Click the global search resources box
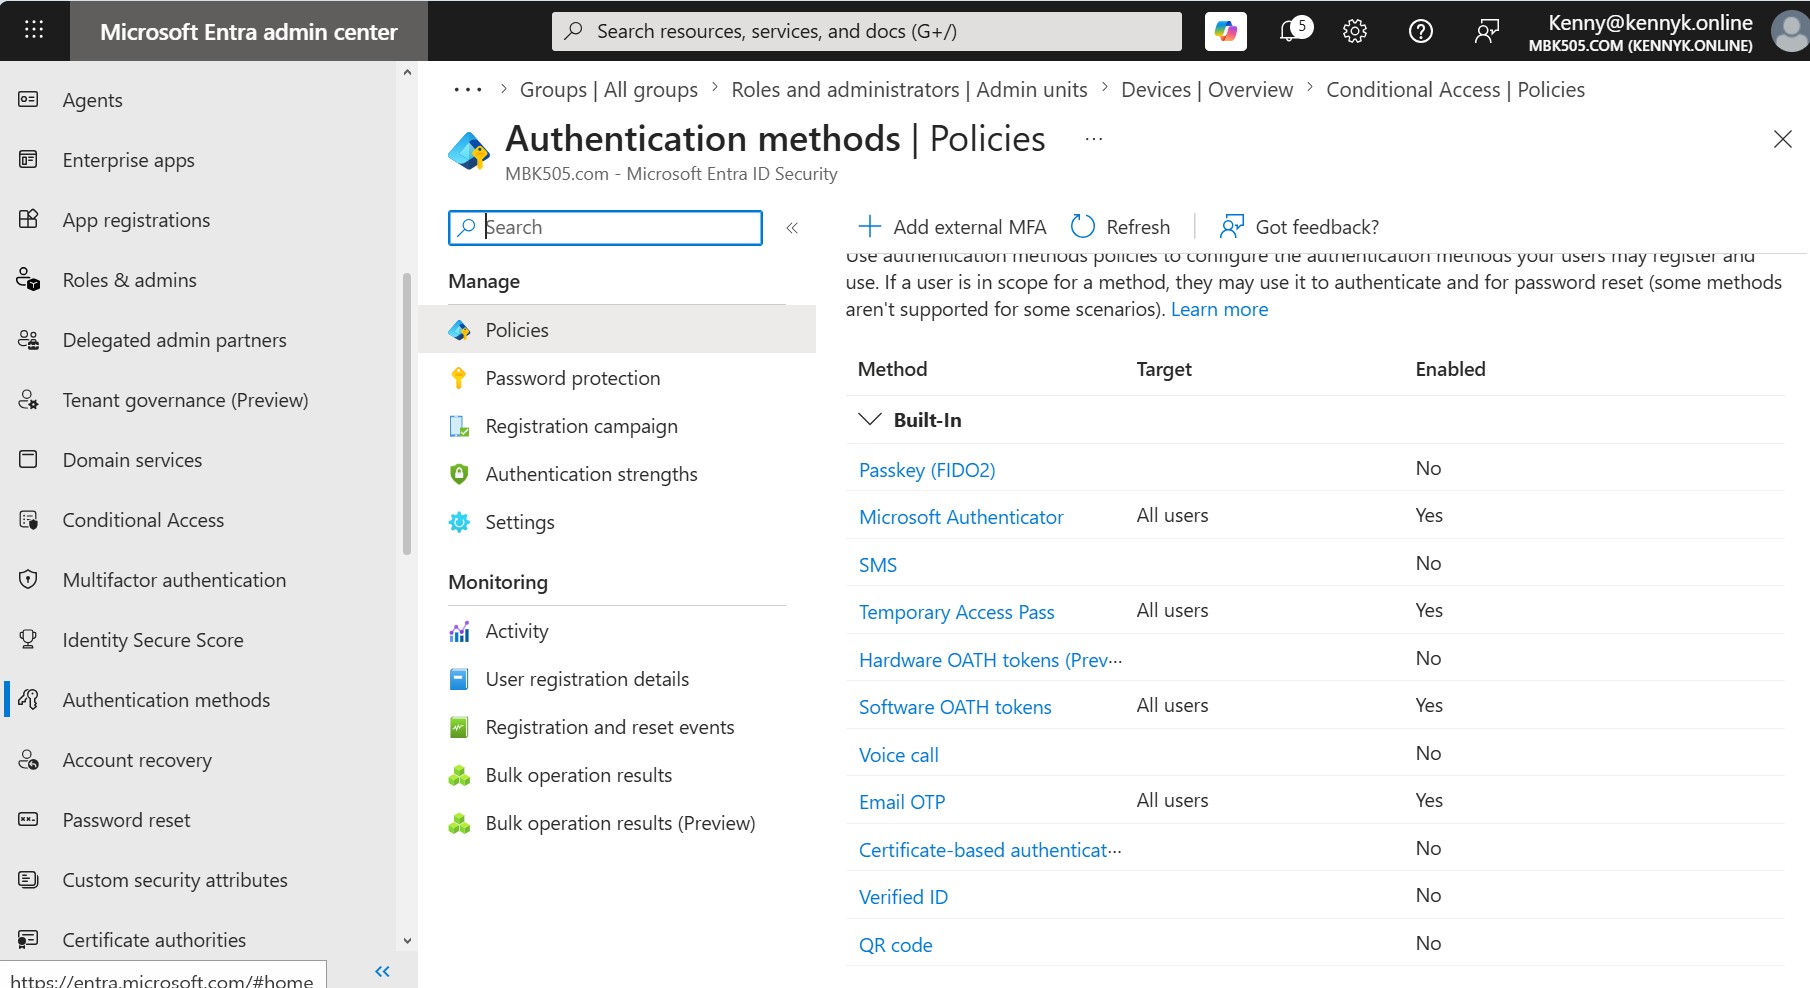The width and height of the screenshot is (1810, 988). click(866, 31)
